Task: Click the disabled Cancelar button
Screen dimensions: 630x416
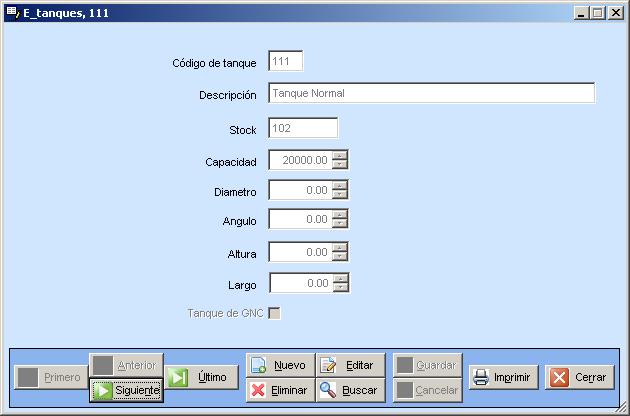Action: (x=428, y=390)
